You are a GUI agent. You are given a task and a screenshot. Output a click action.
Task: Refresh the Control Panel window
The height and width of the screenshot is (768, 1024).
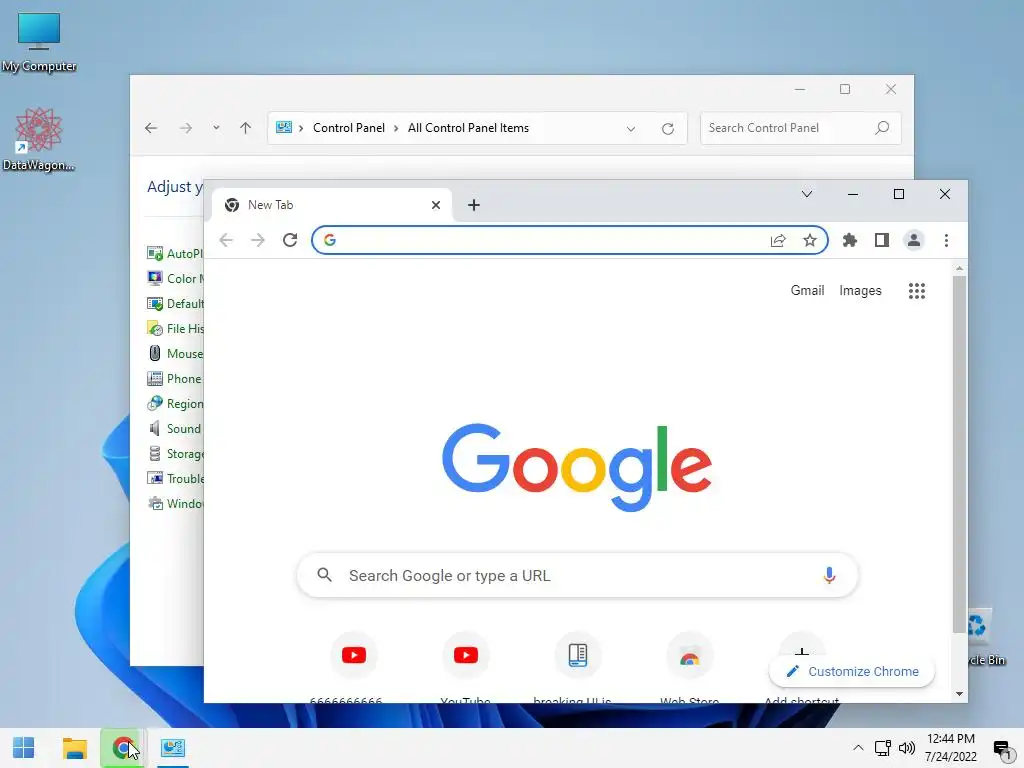[x=667, y=129]
